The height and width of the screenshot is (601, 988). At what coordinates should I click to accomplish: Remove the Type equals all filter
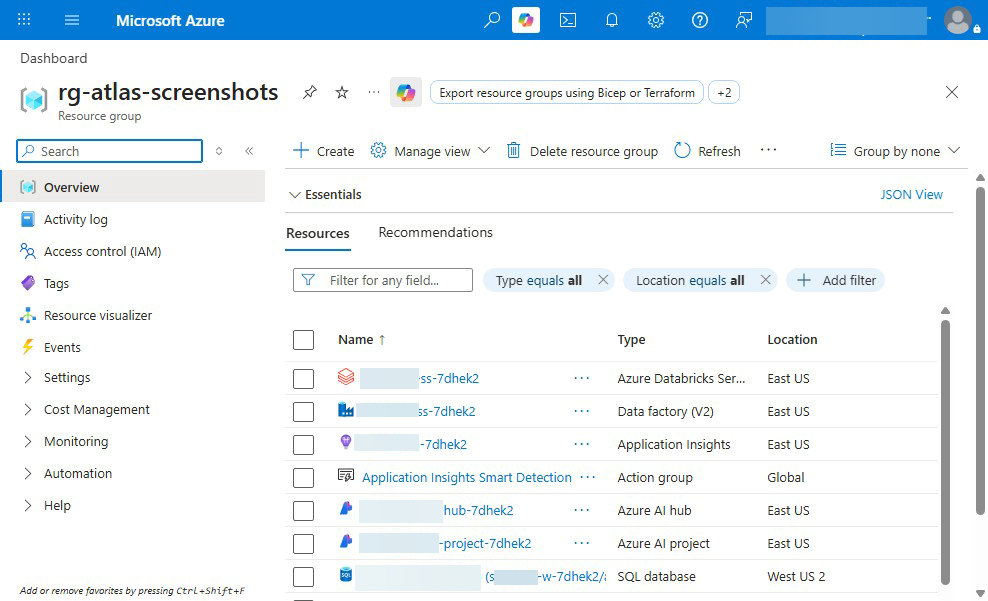point(603,280)
